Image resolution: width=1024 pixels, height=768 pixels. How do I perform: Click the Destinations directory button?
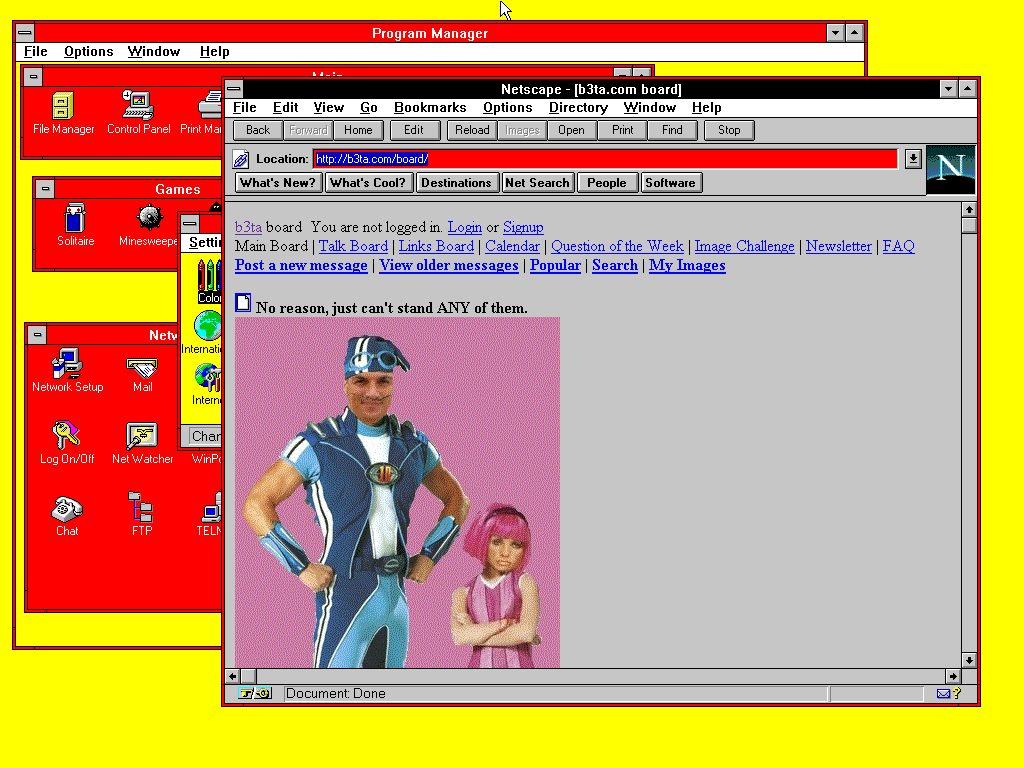coord(456,183)
